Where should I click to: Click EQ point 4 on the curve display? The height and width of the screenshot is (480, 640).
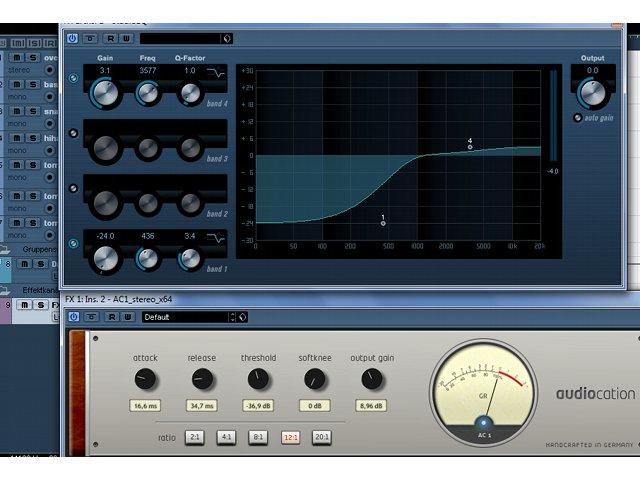(470, 147)
